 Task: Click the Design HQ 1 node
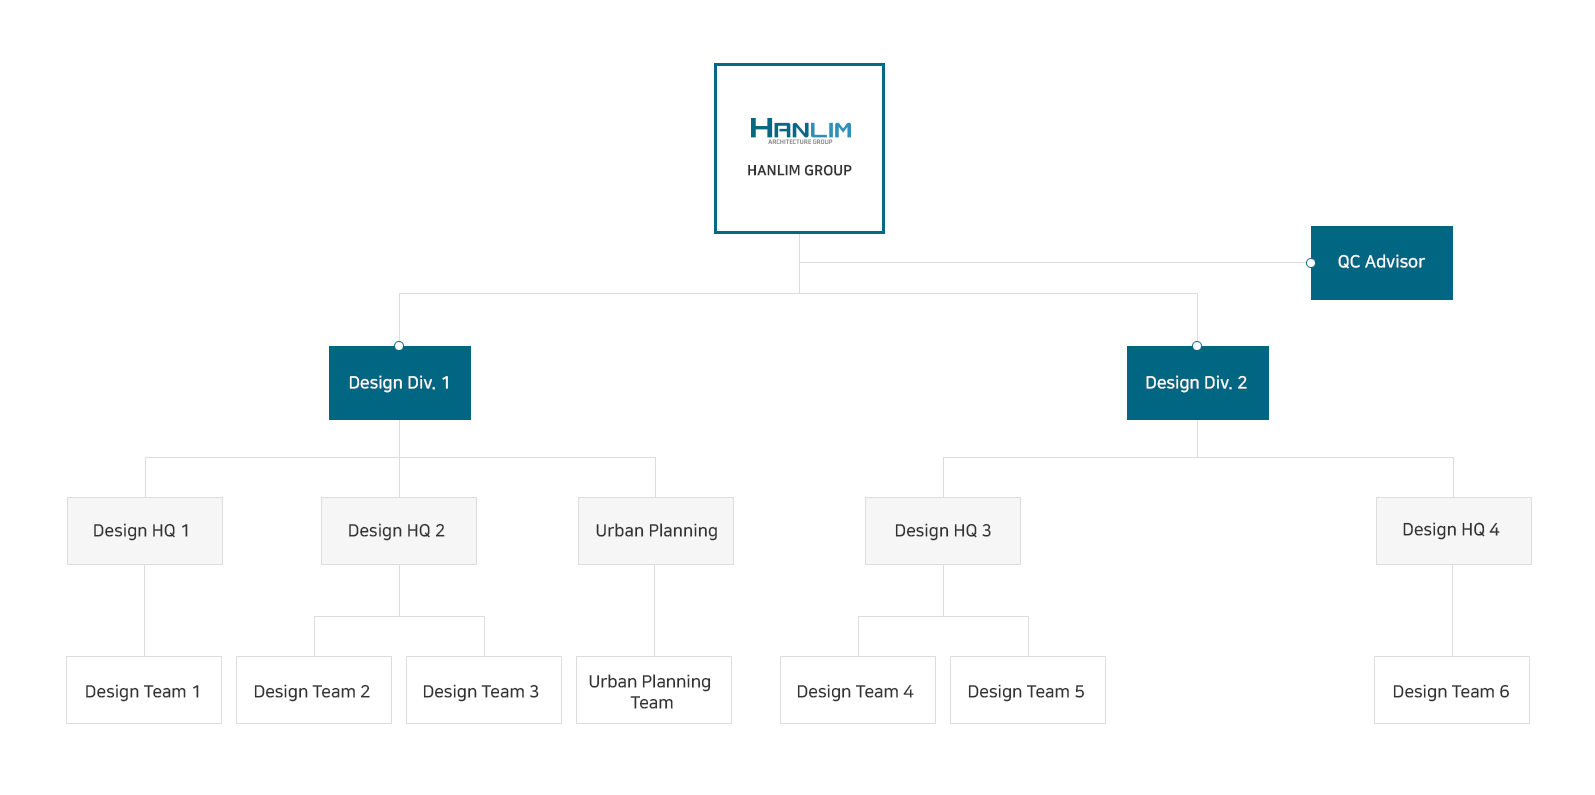(x=145, y=531)
